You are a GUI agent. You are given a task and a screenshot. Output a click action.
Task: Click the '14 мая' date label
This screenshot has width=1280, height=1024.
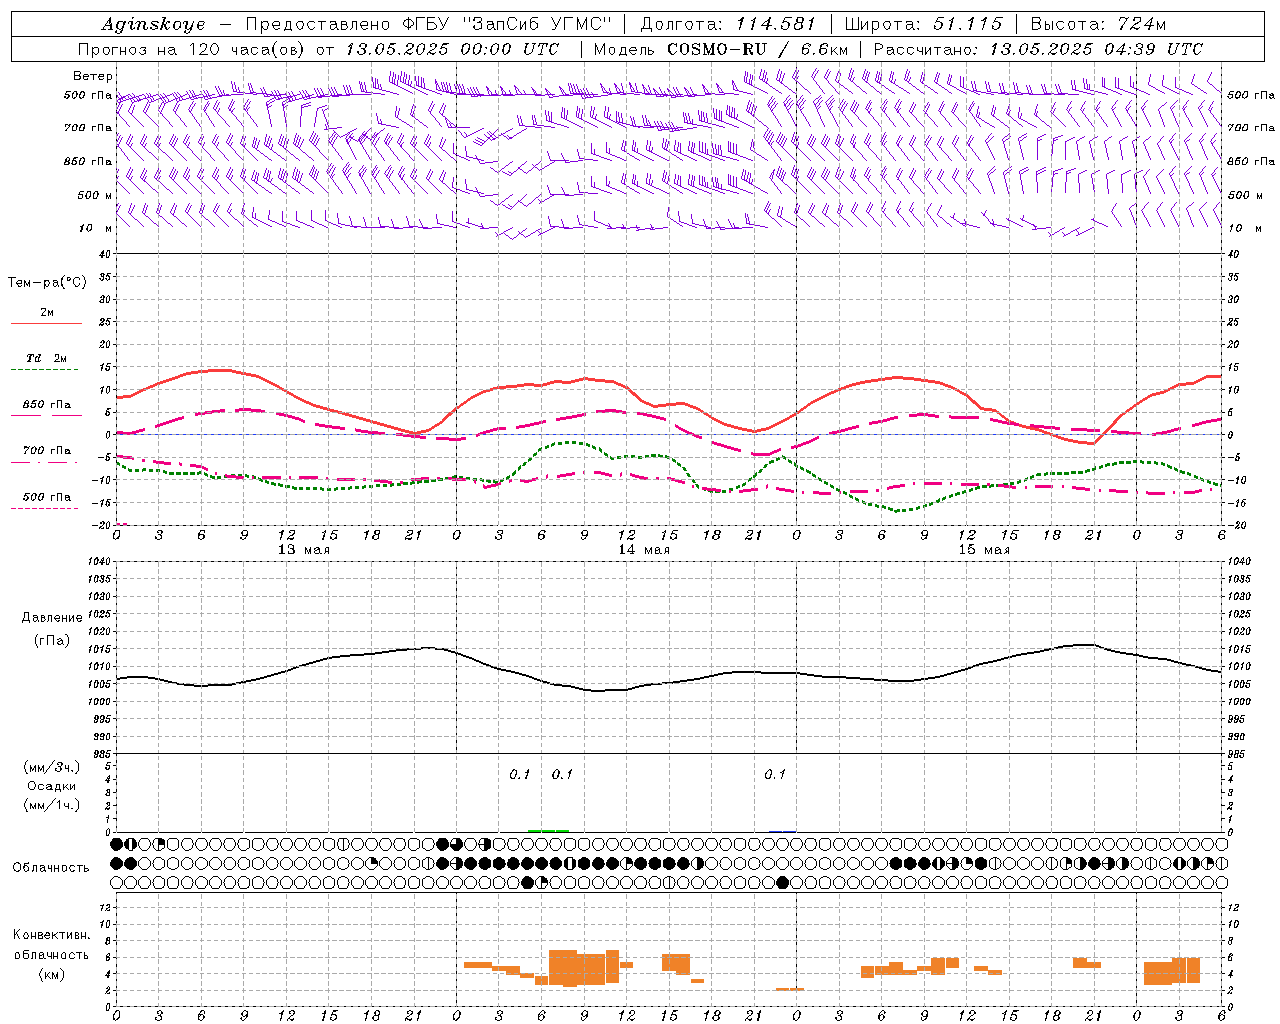pyautogui.click(x=643, y=550)
